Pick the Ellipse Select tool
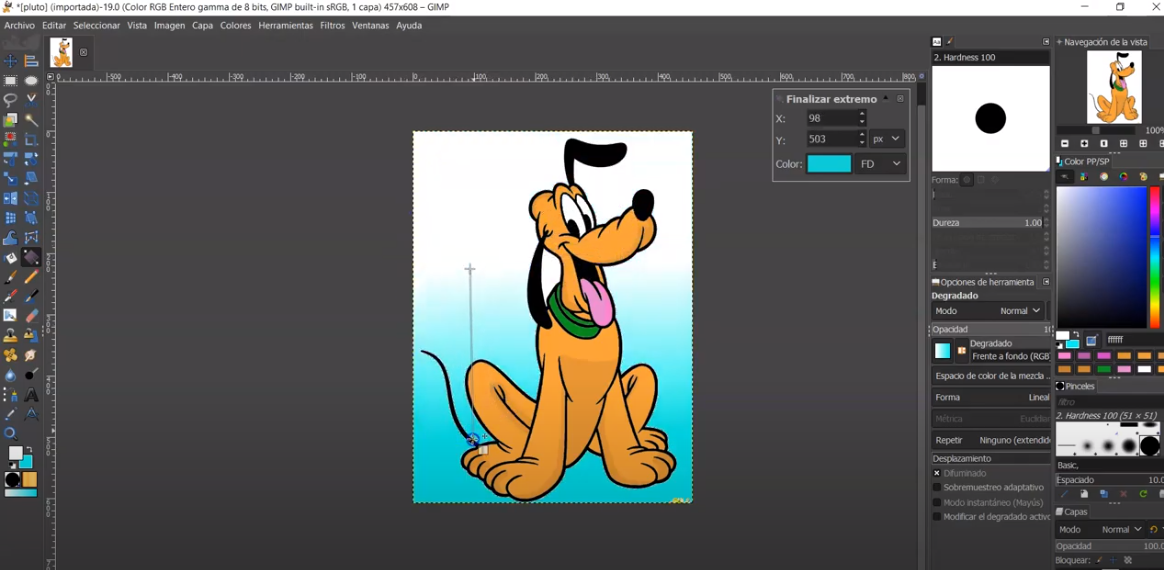Viewport: 1164px width, 570px height. click(x=31, y=80)
